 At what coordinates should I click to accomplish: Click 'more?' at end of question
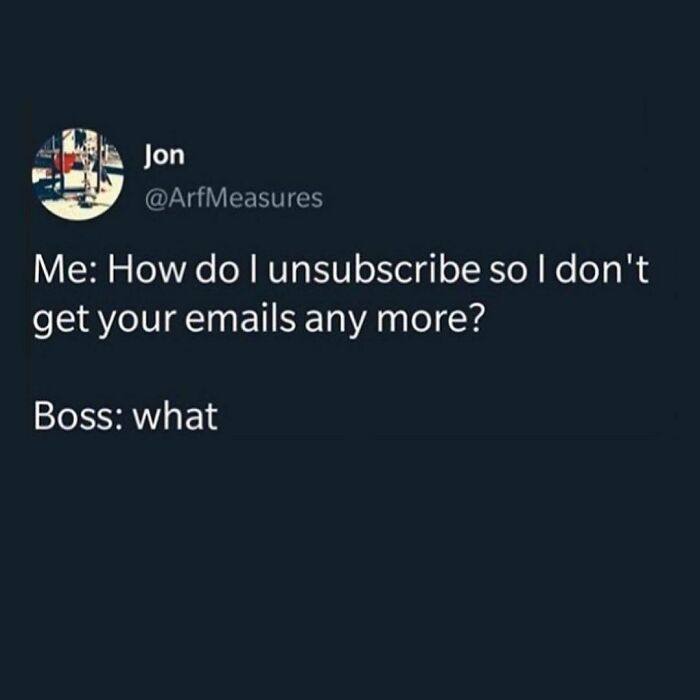(x=430, y=320)
